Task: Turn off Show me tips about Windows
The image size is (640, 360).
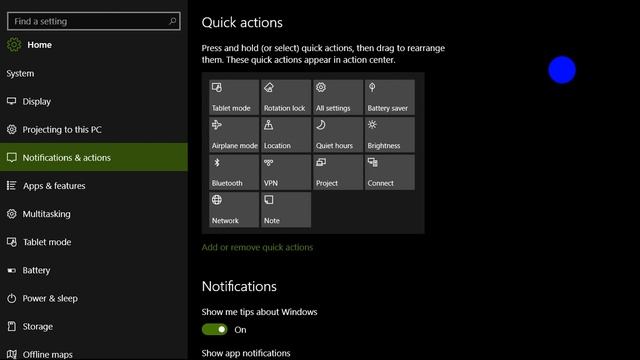Action: point(214,329)
